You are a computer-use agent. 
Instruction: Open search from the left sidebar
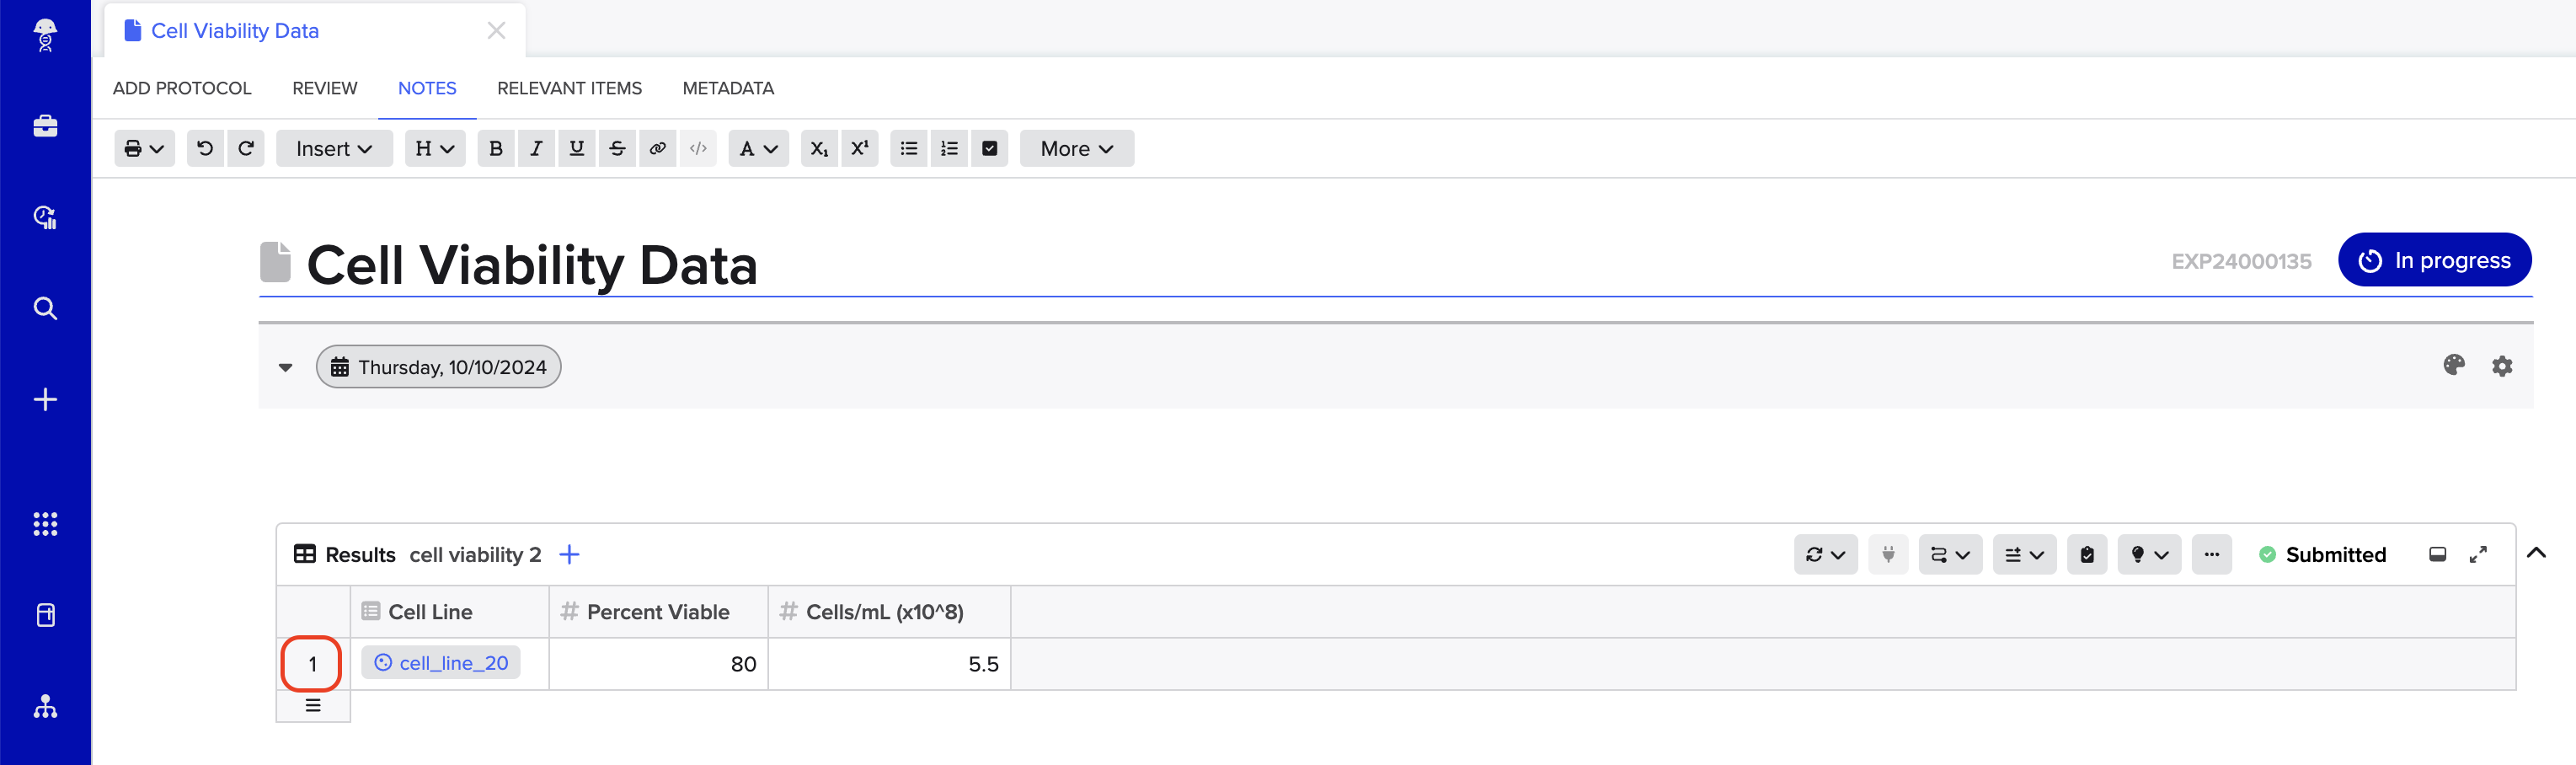(45, 308)
